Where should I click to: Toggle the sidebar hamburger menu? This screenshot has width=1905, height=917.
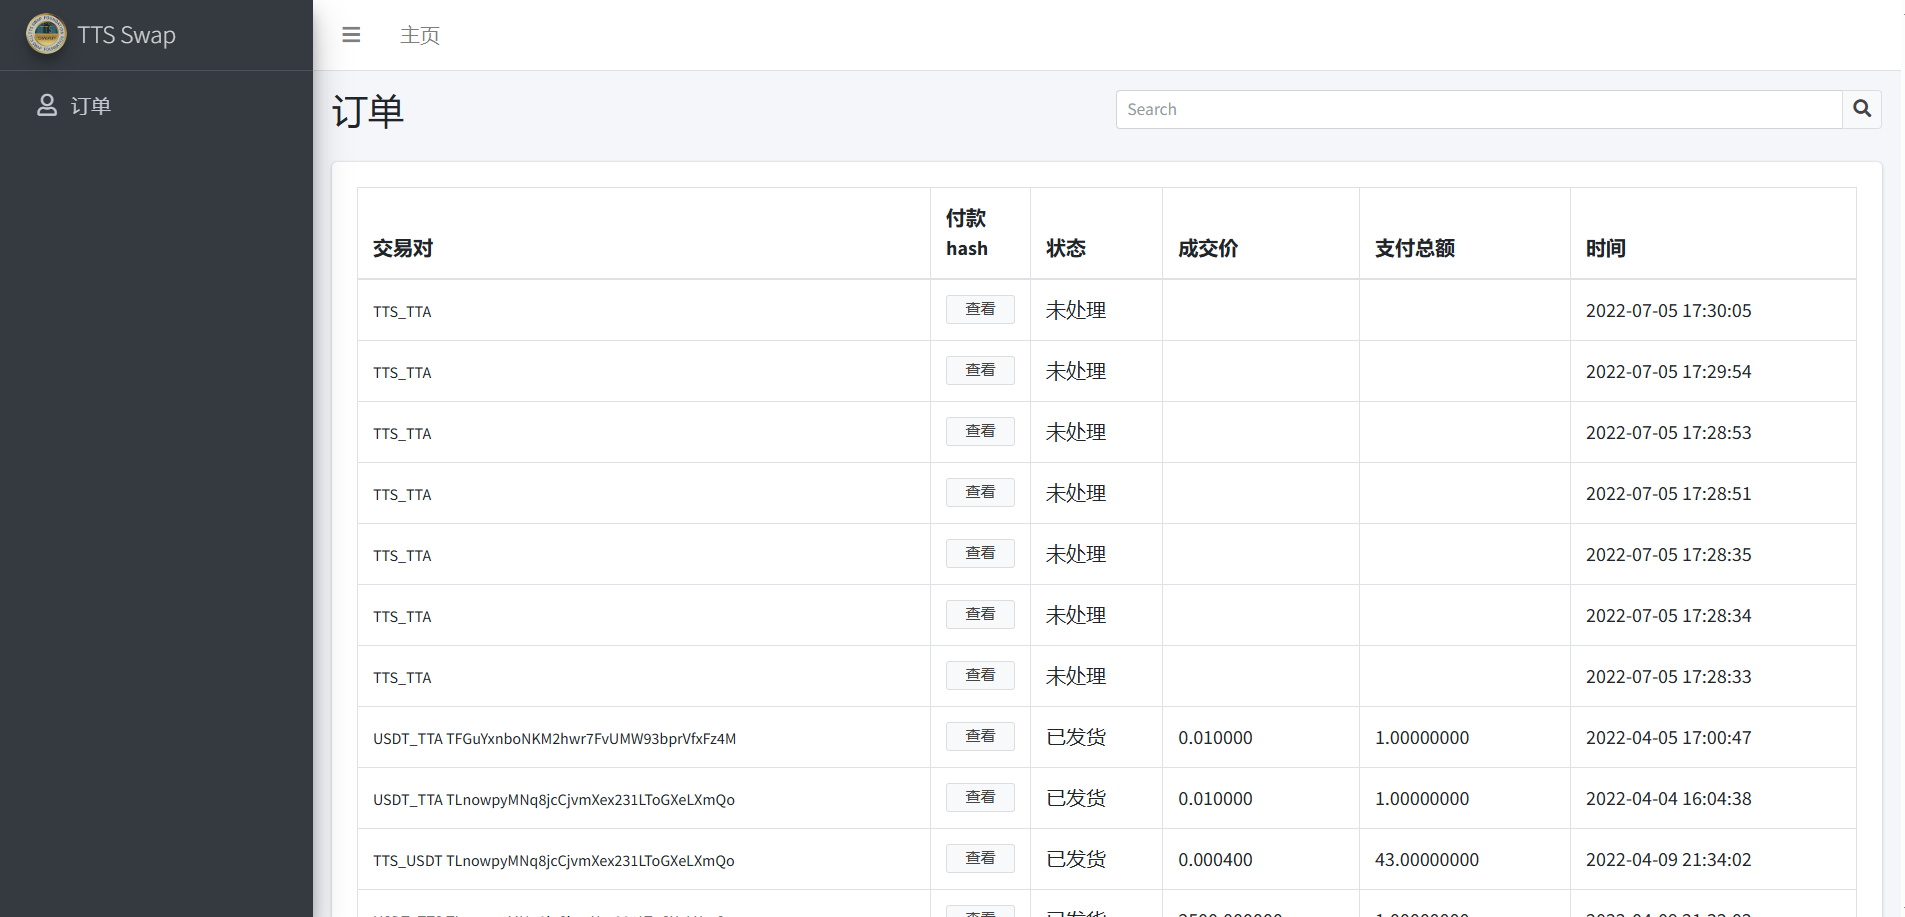tap(351, 35)
